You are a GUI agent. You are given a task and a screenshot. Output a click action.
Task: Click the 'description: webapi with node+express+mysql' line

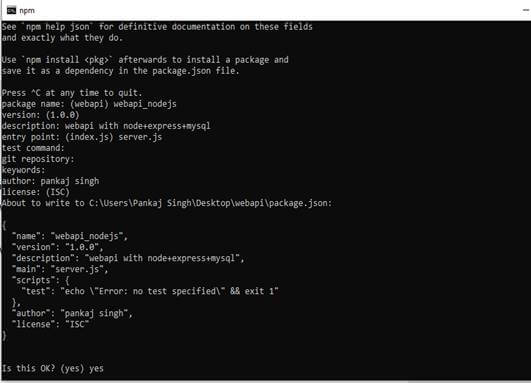(106, 126)
